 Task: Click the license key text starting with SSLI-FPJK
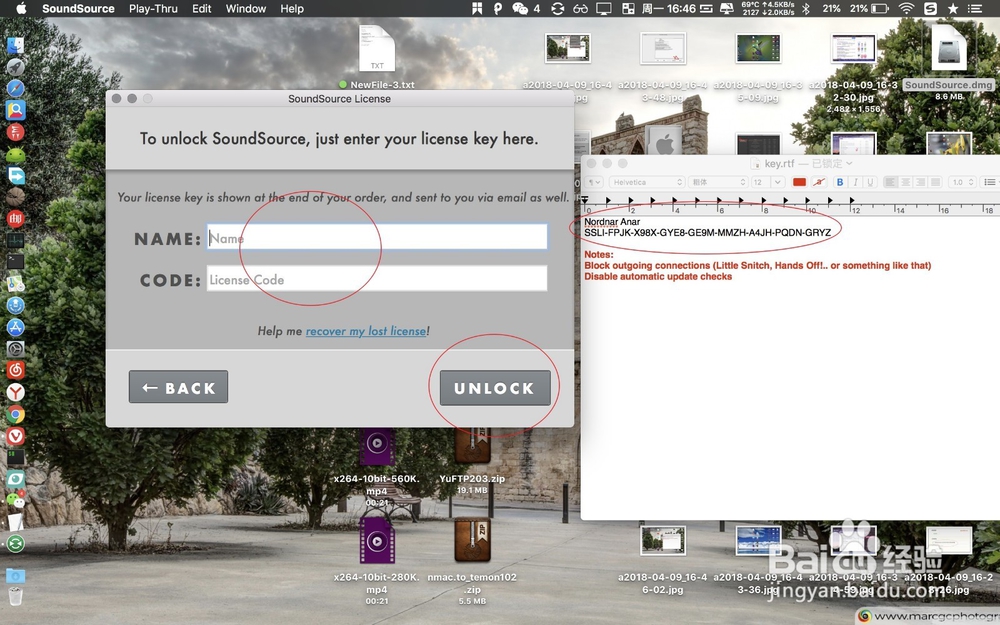[x=707, y=233]
